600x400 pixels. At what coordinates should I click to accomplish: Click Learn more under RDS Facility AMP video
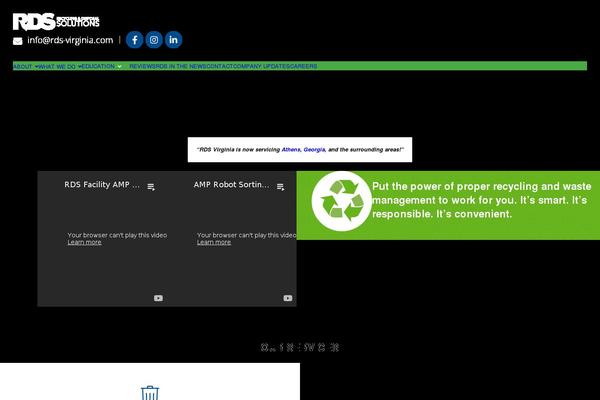point(85,242)
